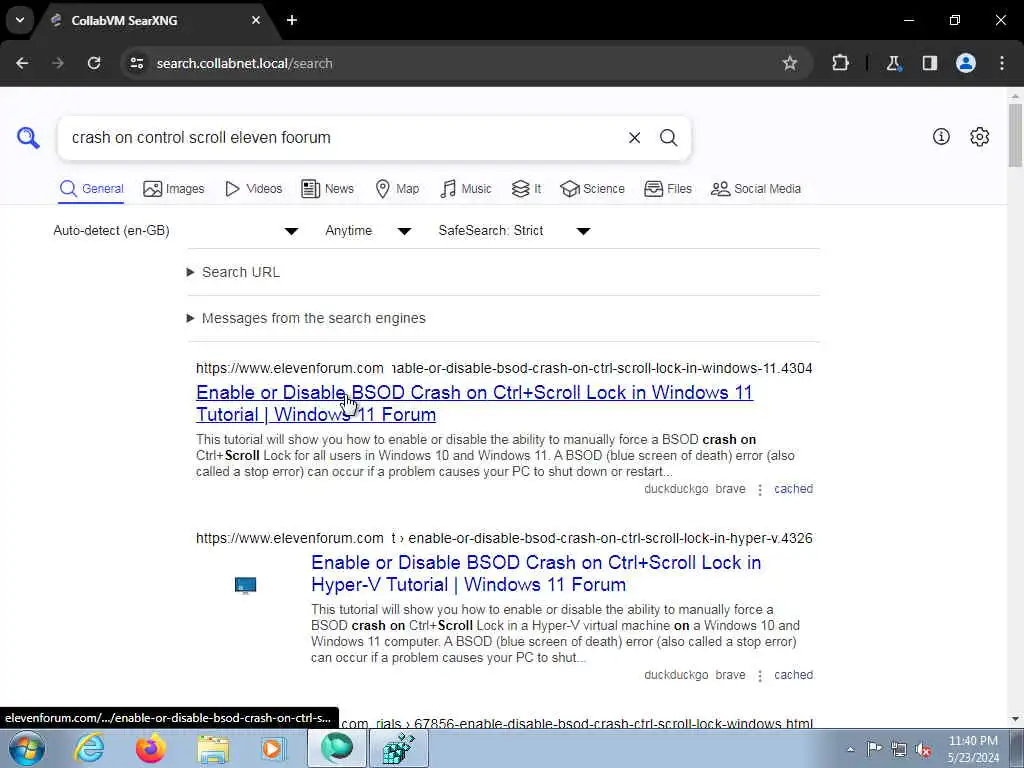Submit search with the magnifier button
The width and height of the screenshot is (1024, 768).
(668, 138)
